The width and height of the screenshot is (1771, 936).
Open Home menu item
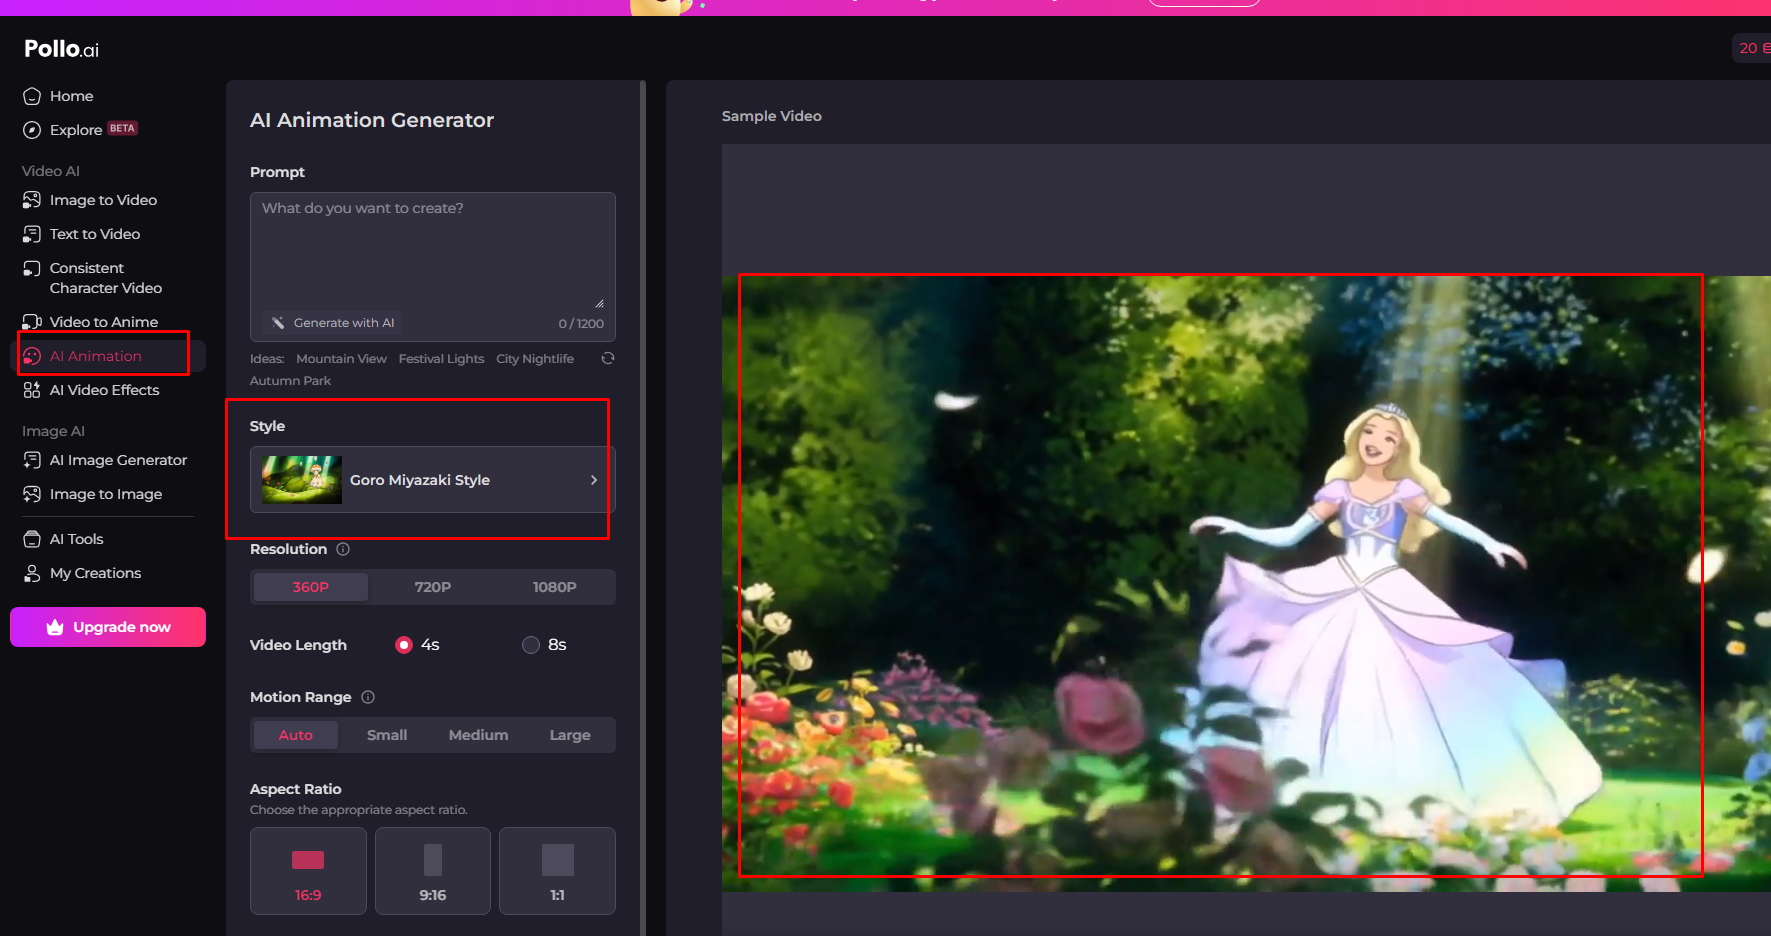(71, 96)
